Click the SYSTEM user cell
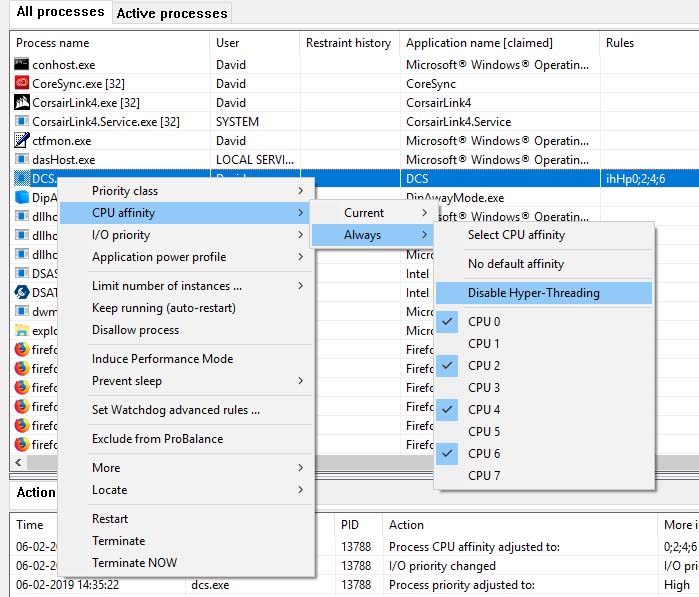The image size is (699, 597). coord(238,122)
